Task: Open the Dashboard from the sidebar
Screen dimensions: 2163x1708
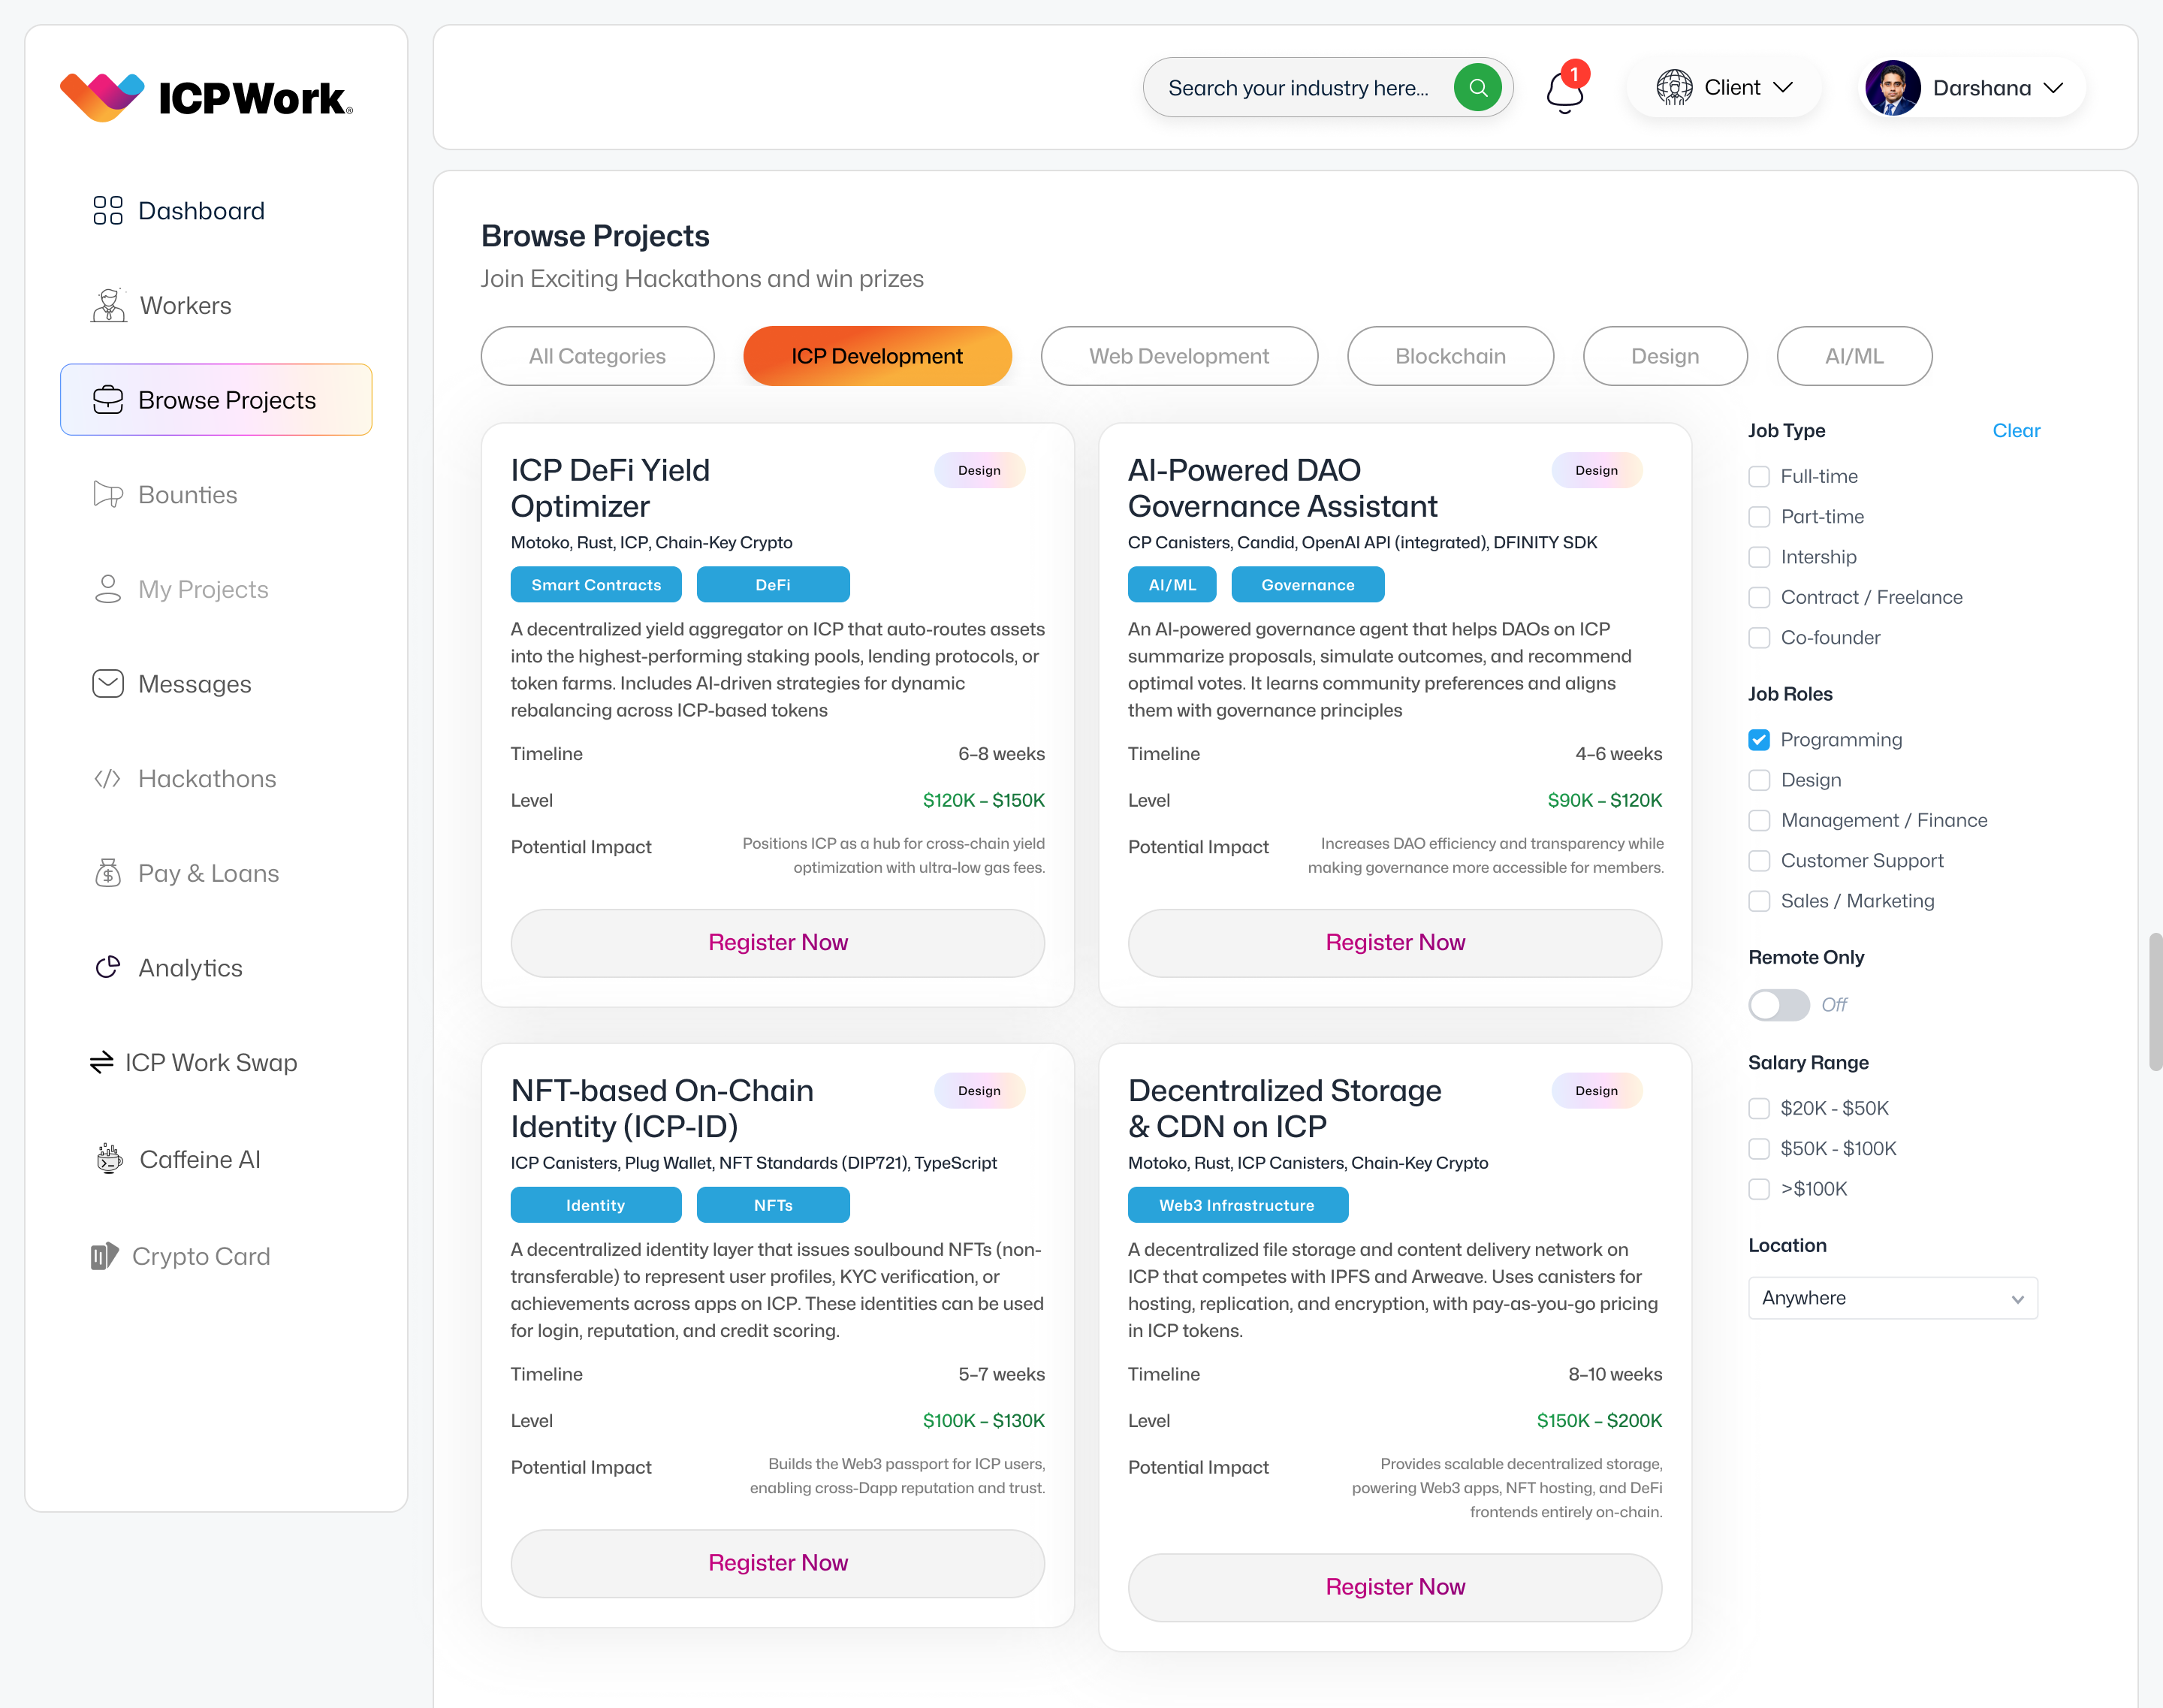Action: click(200, 210)
